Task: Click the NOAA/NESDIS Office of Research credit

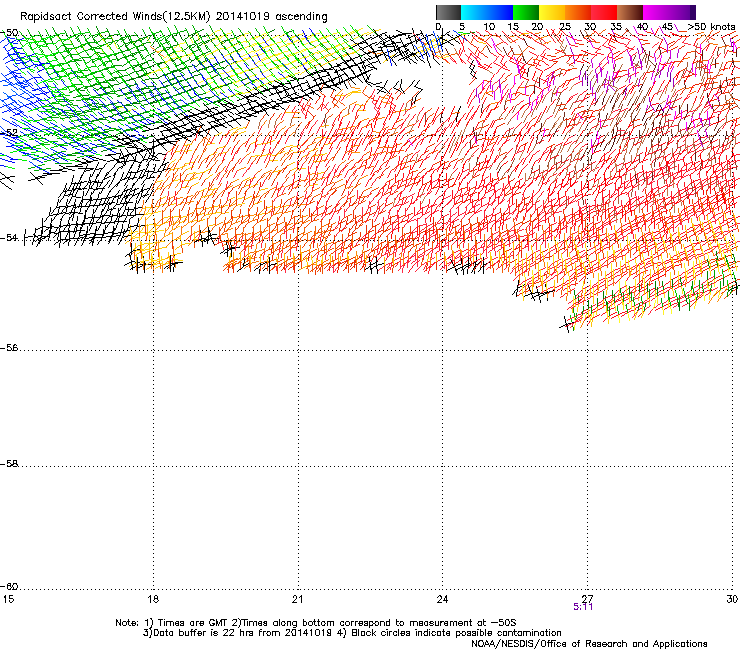Action: pyautogui.click(x=589, y=643)
